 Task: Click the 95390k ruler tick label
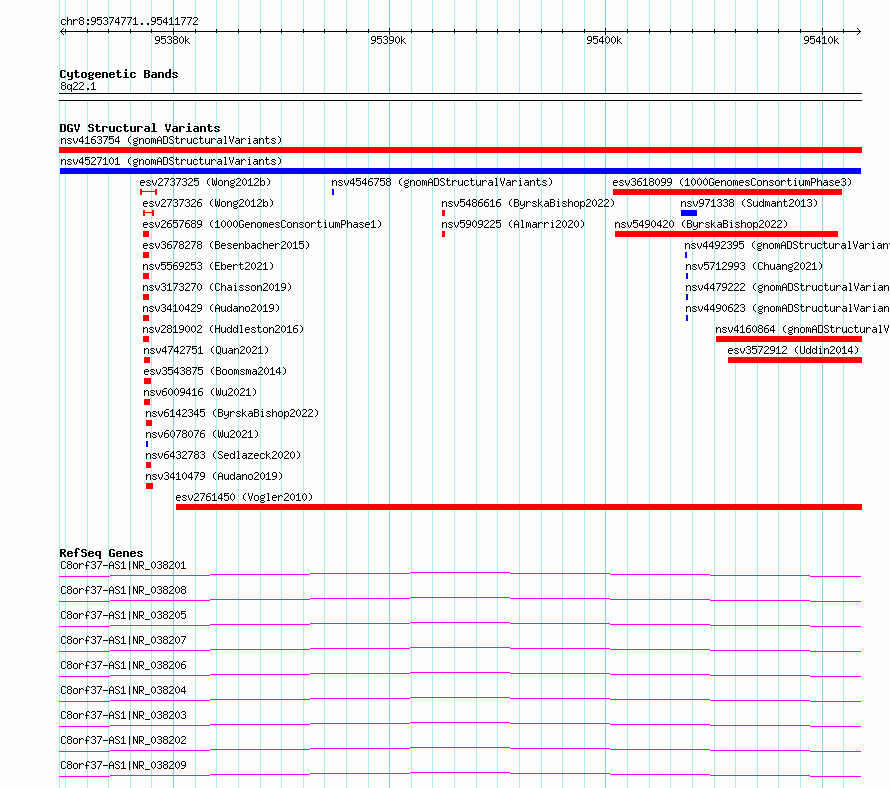[x=388, y=40]
